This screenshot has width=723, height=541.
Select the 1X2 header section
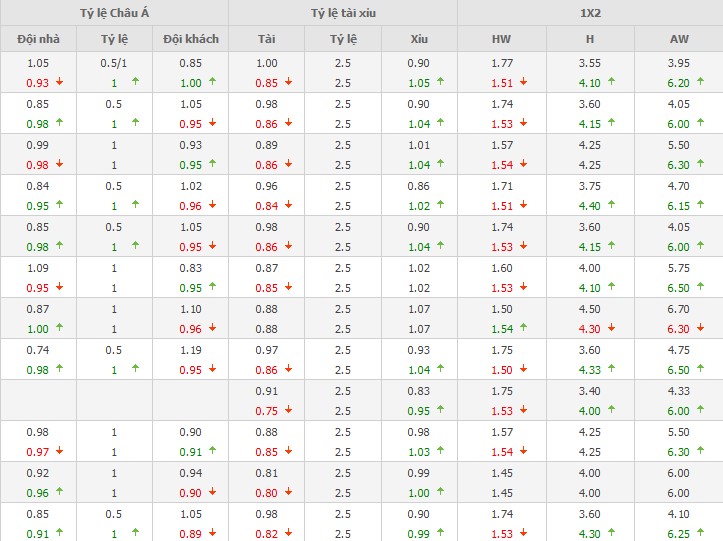pos(590,13)
